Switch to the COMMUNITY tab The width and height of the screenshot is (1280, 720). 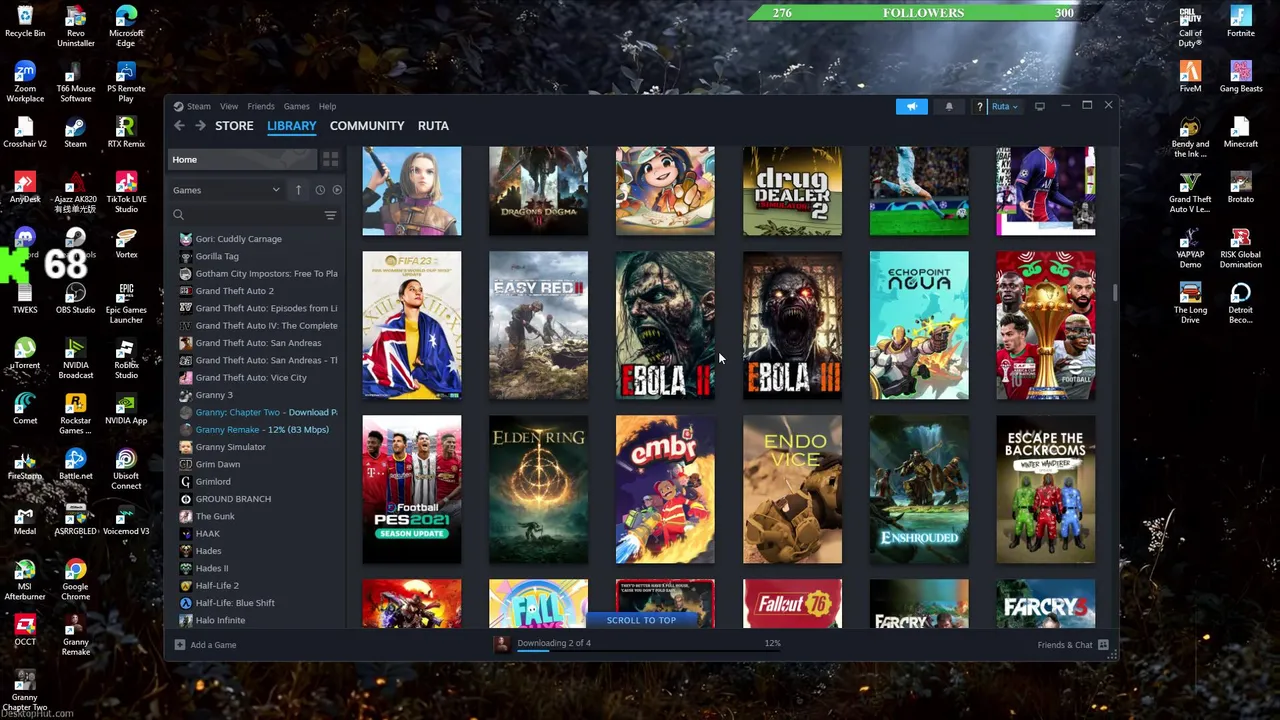click(x=367, y=126)
